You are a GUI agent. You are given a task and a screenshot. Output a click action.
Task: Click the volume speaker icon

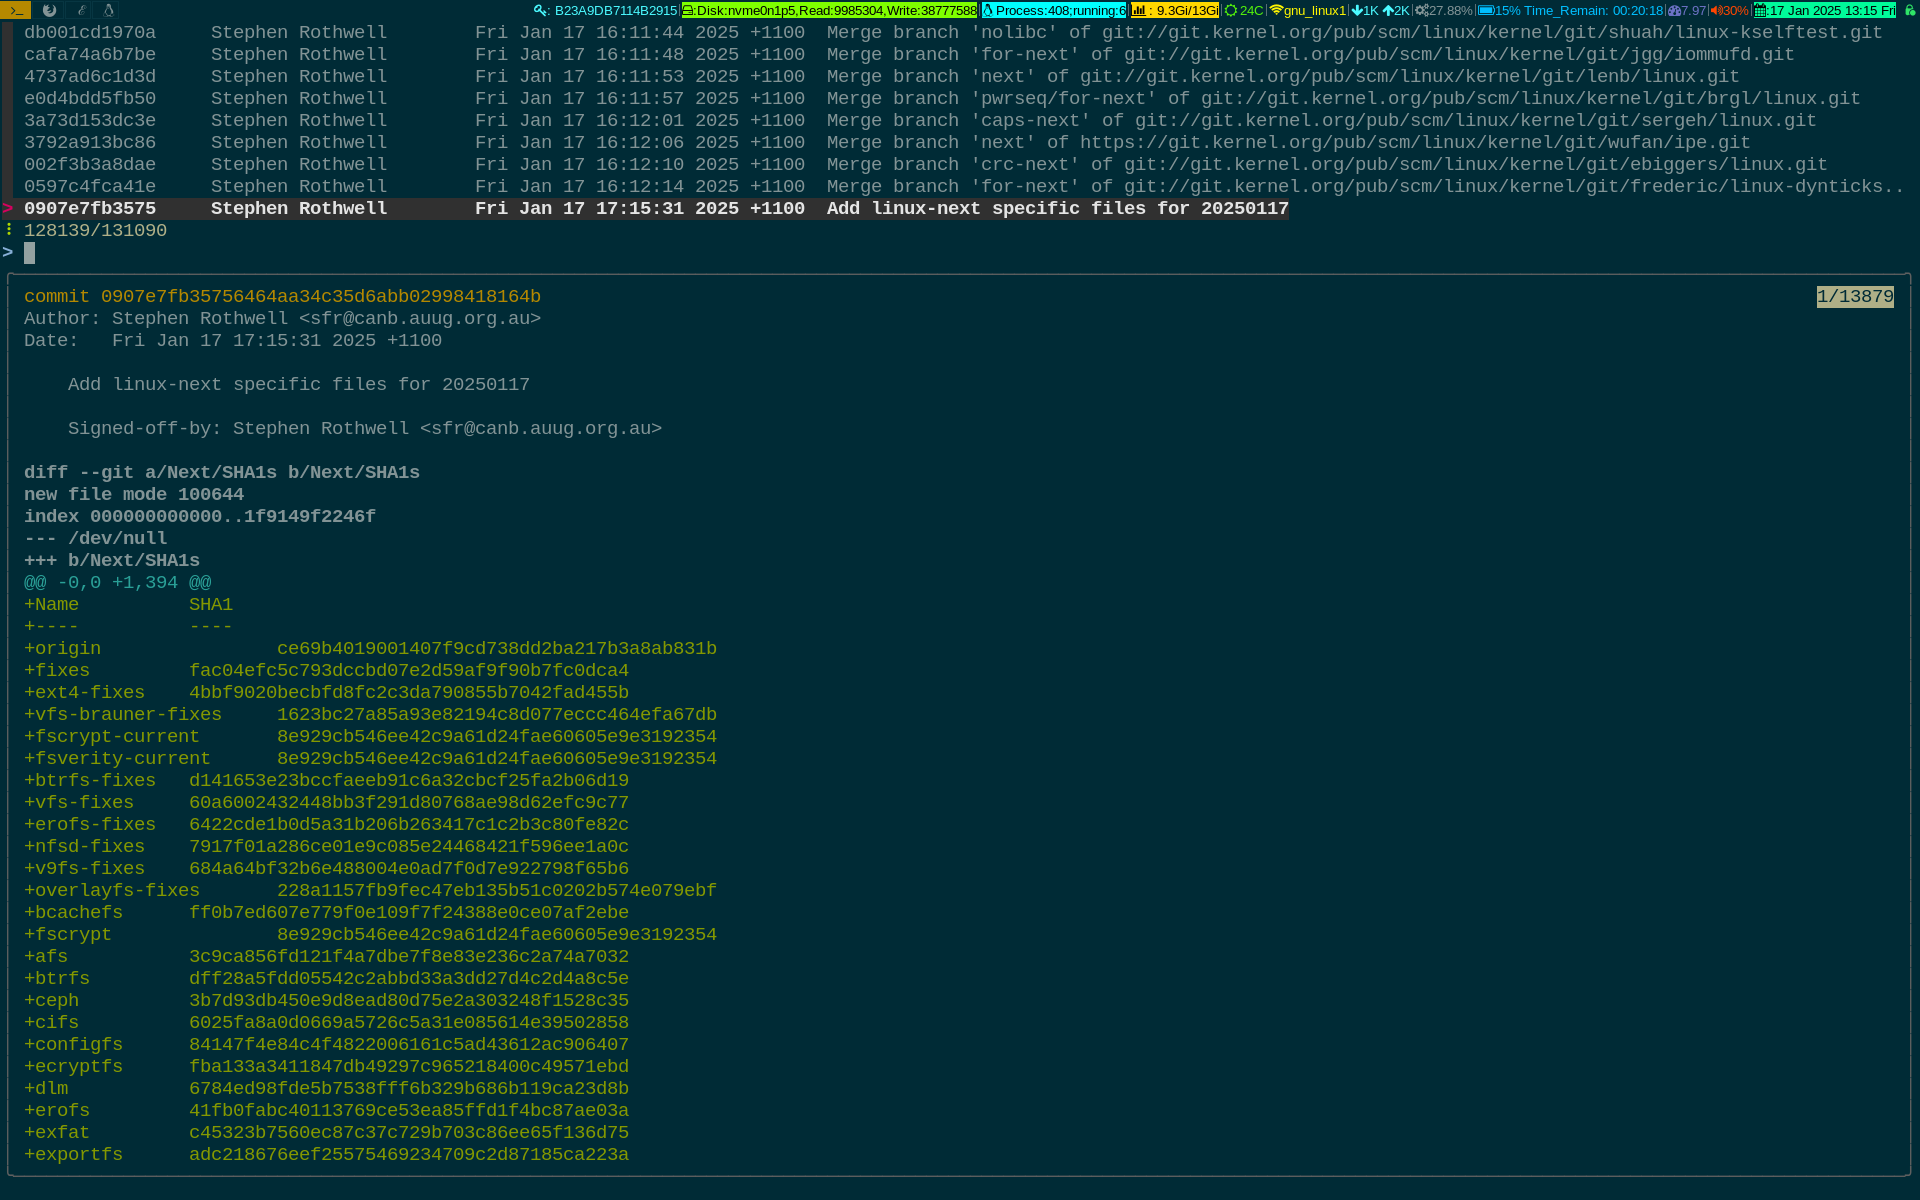pyautogui.click(x=1716, y=10)
